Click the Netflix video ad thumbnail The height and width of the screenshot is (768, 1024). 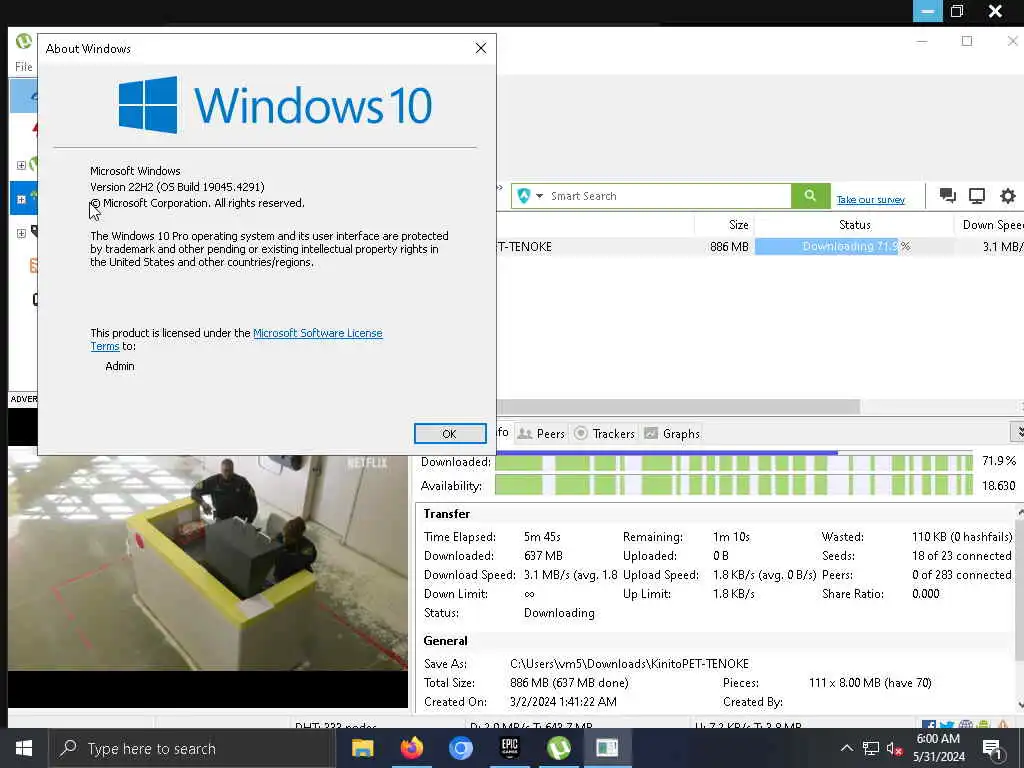208,562
